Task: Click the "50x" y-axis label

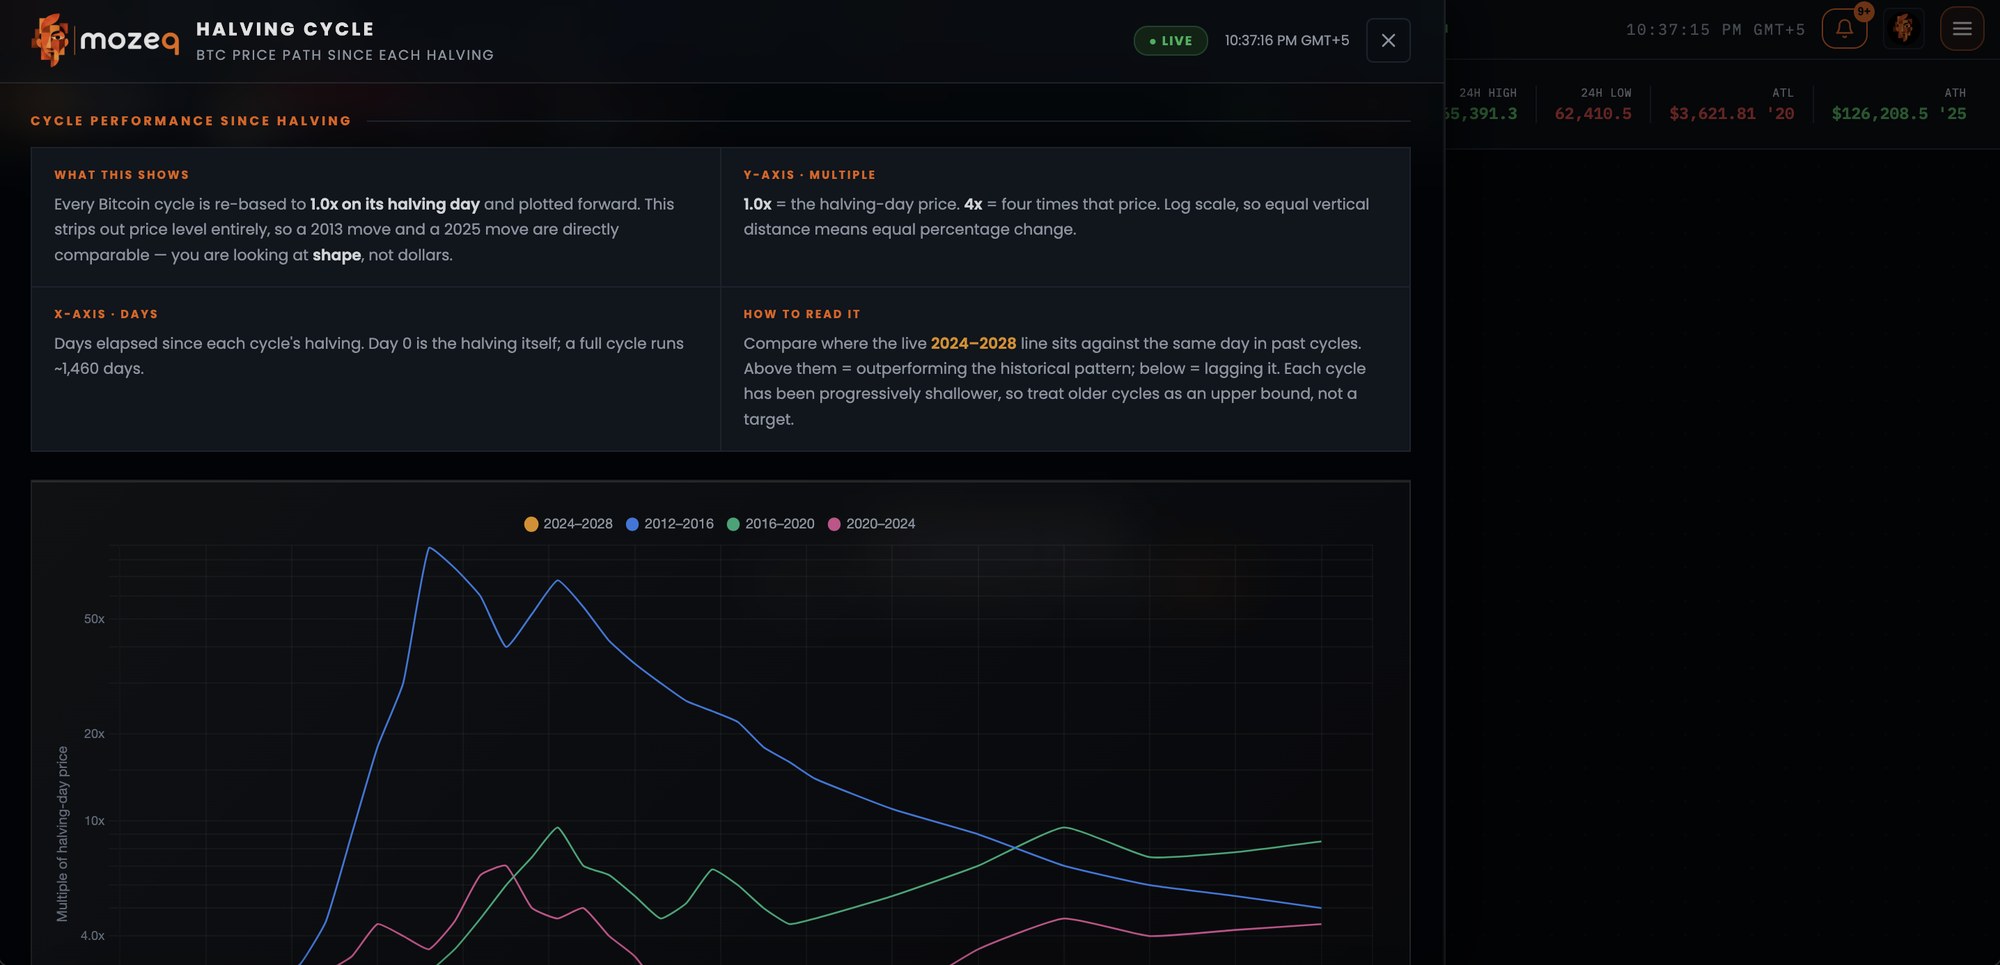Action: pos(94,619)
